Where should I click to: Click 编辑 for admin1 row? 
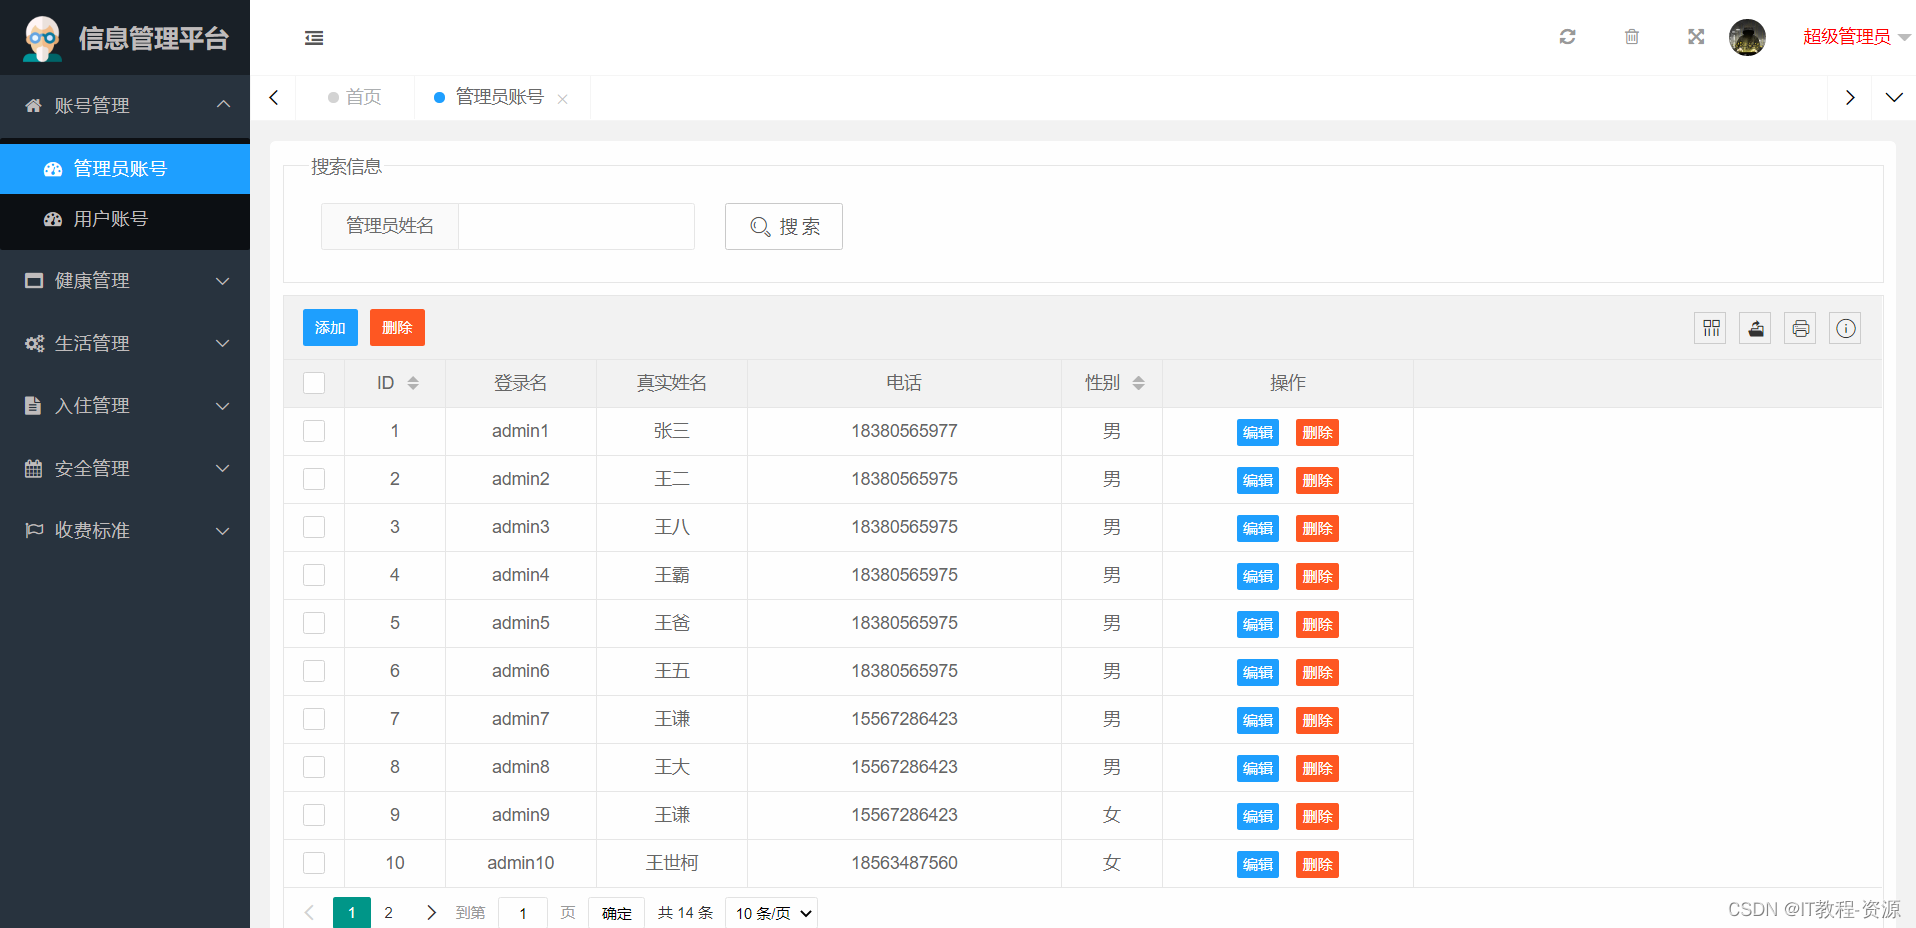click(1258, 432)
